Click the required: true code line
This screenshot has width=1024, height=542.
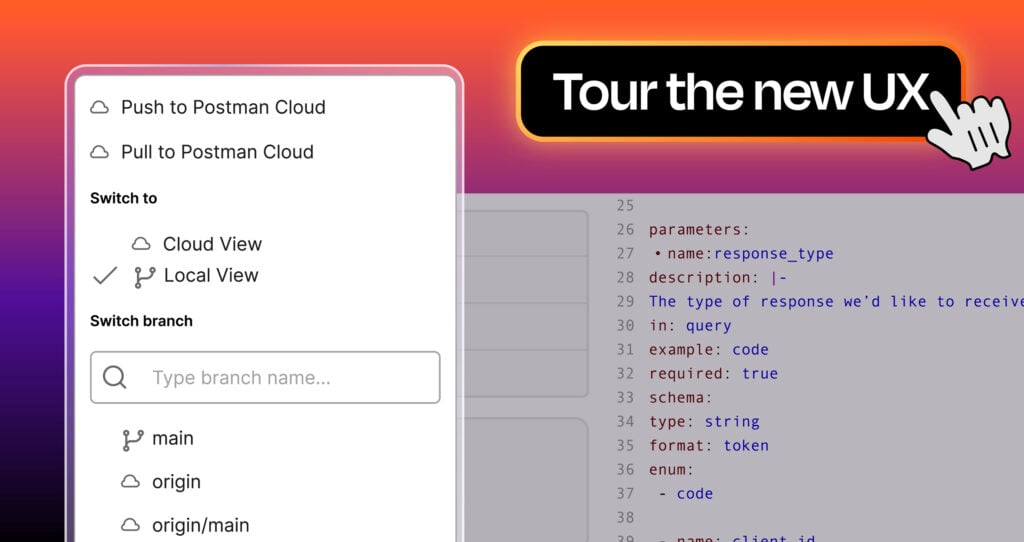712,374
